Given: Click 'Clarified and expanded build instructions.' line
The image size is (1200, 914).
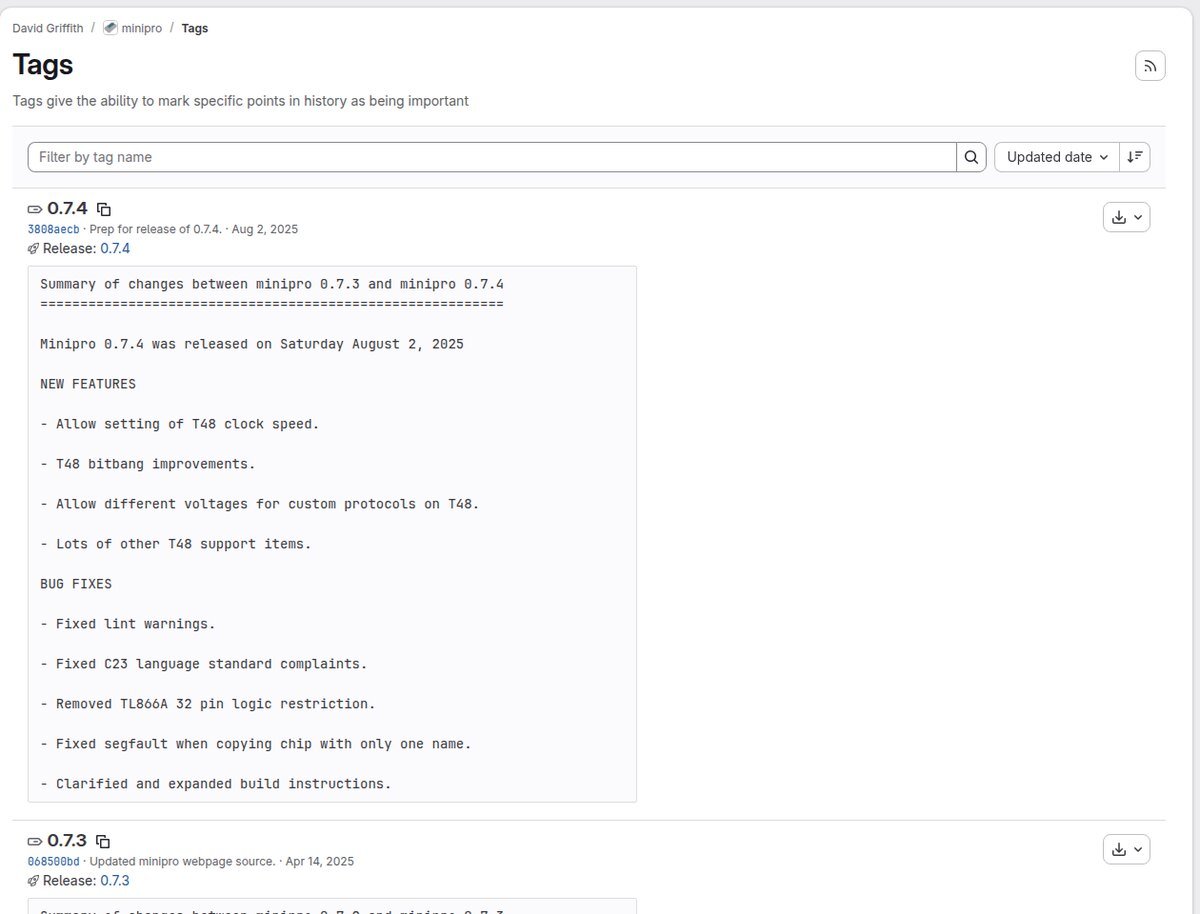Looking at the screenshot, I should point(216,784).
